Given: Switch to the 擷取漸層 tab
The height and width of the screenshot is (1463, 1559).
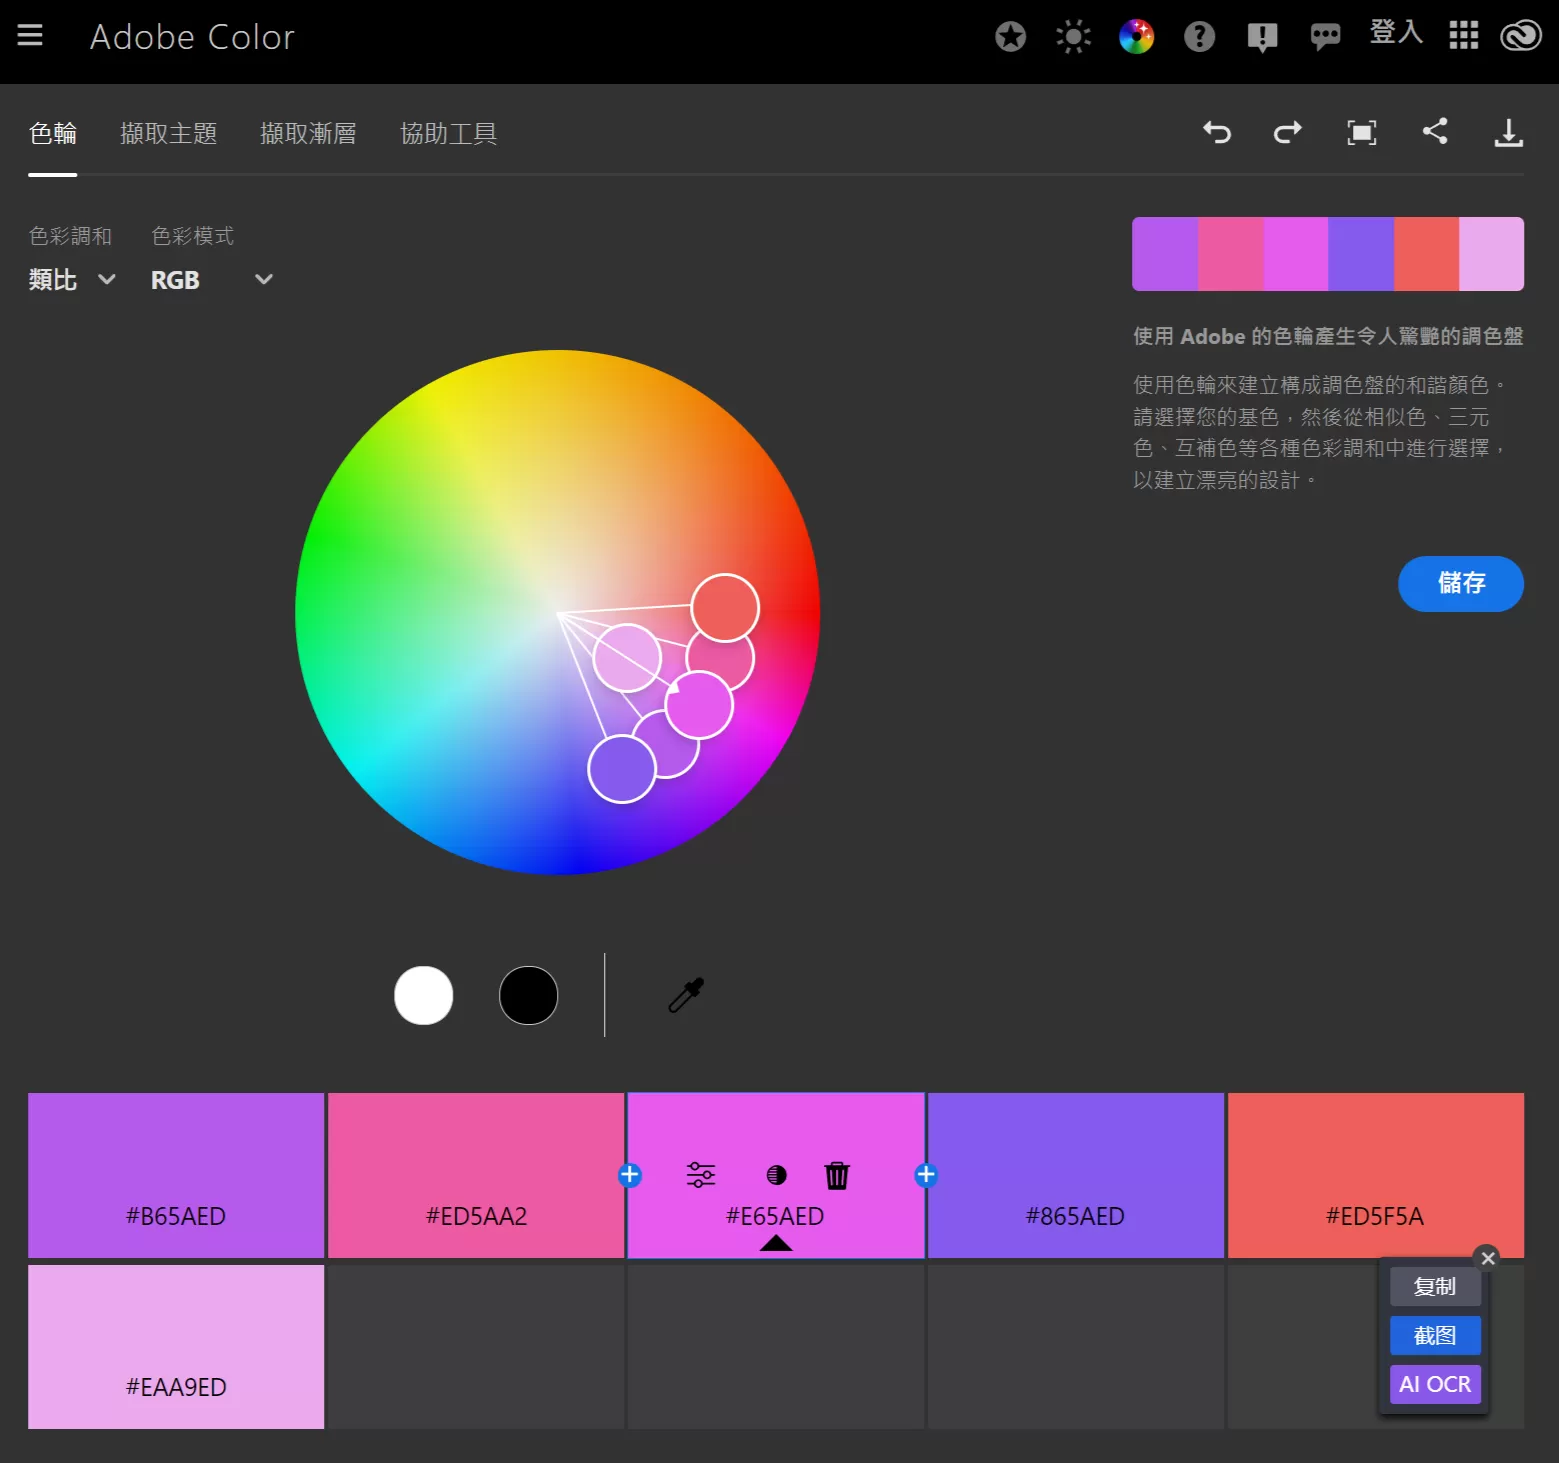Looking at the screenshot, I should [309, 133].
